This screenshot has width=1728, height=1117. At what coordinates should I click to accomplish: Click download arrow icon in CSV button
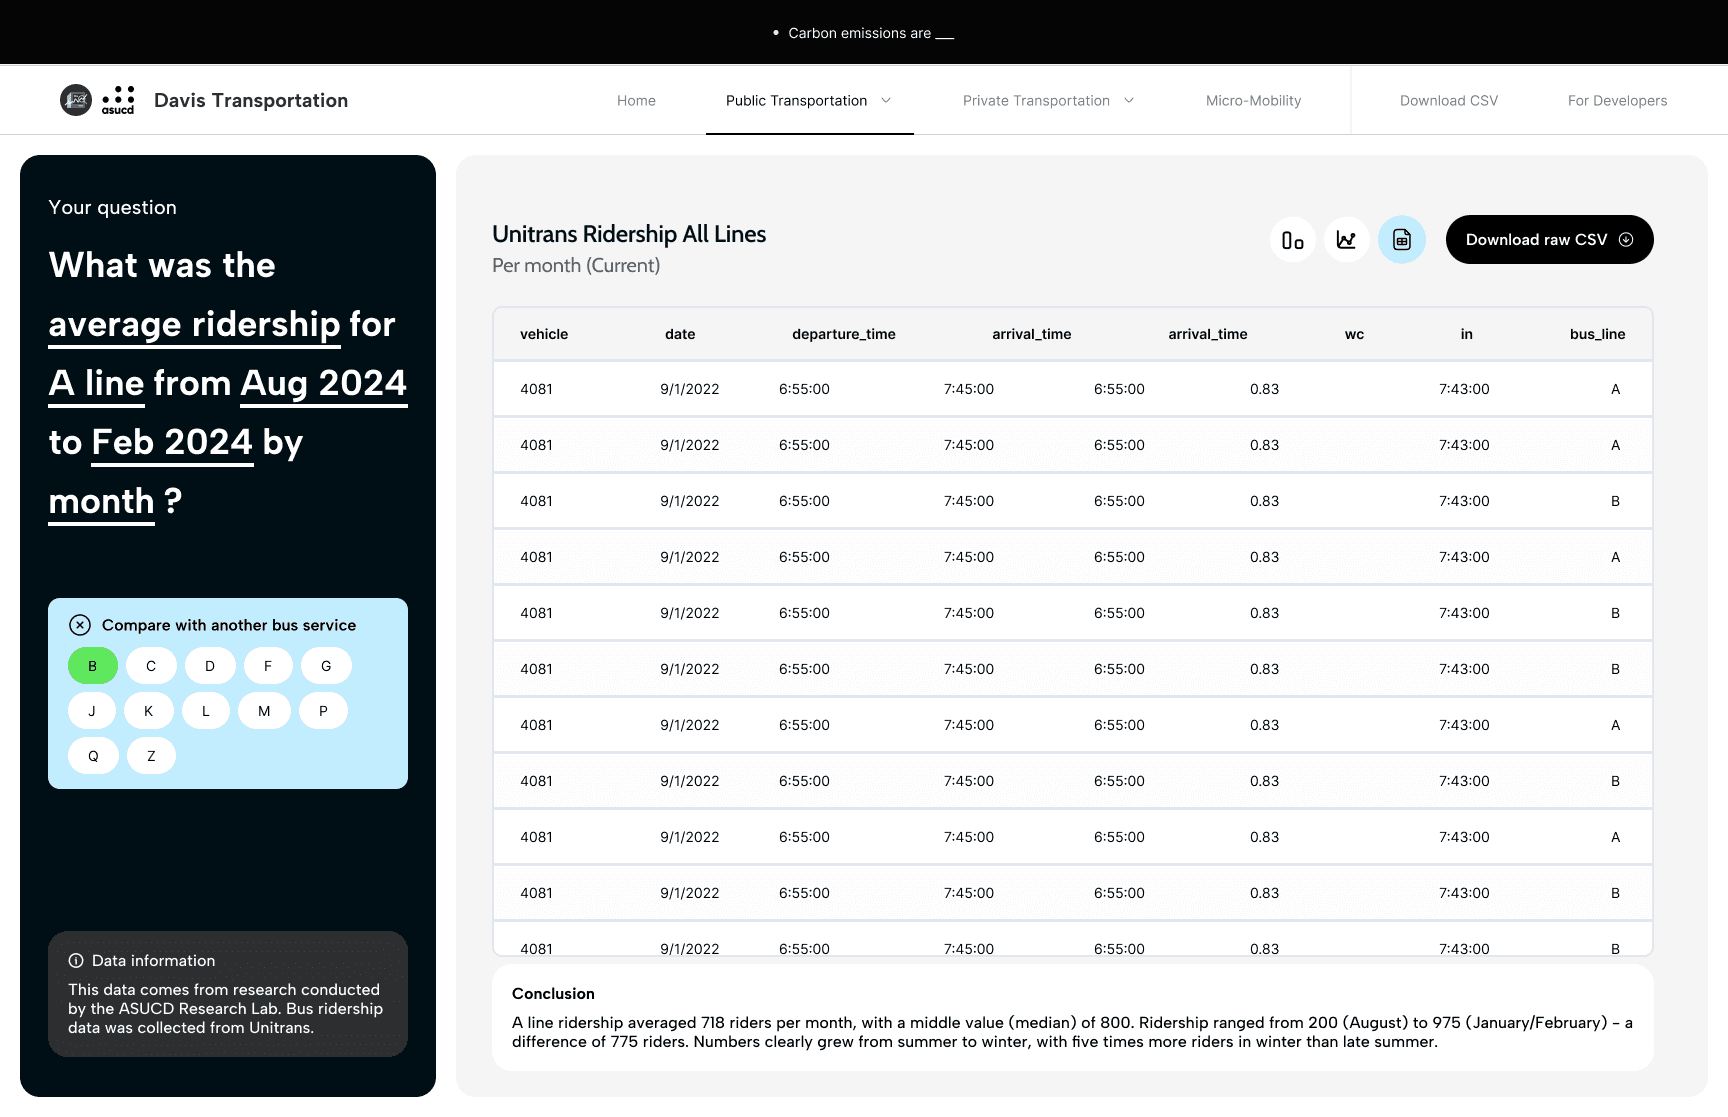1626,240
